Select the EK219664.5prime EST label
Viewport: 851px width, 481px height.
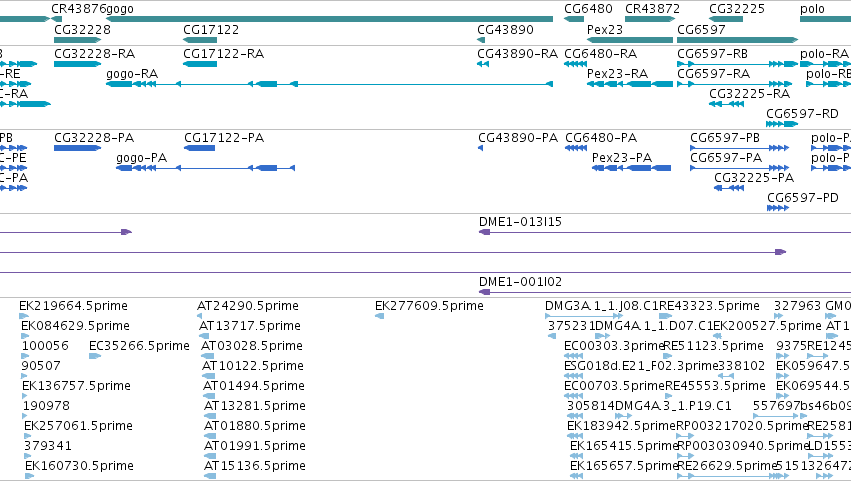(x=73, y=306)
